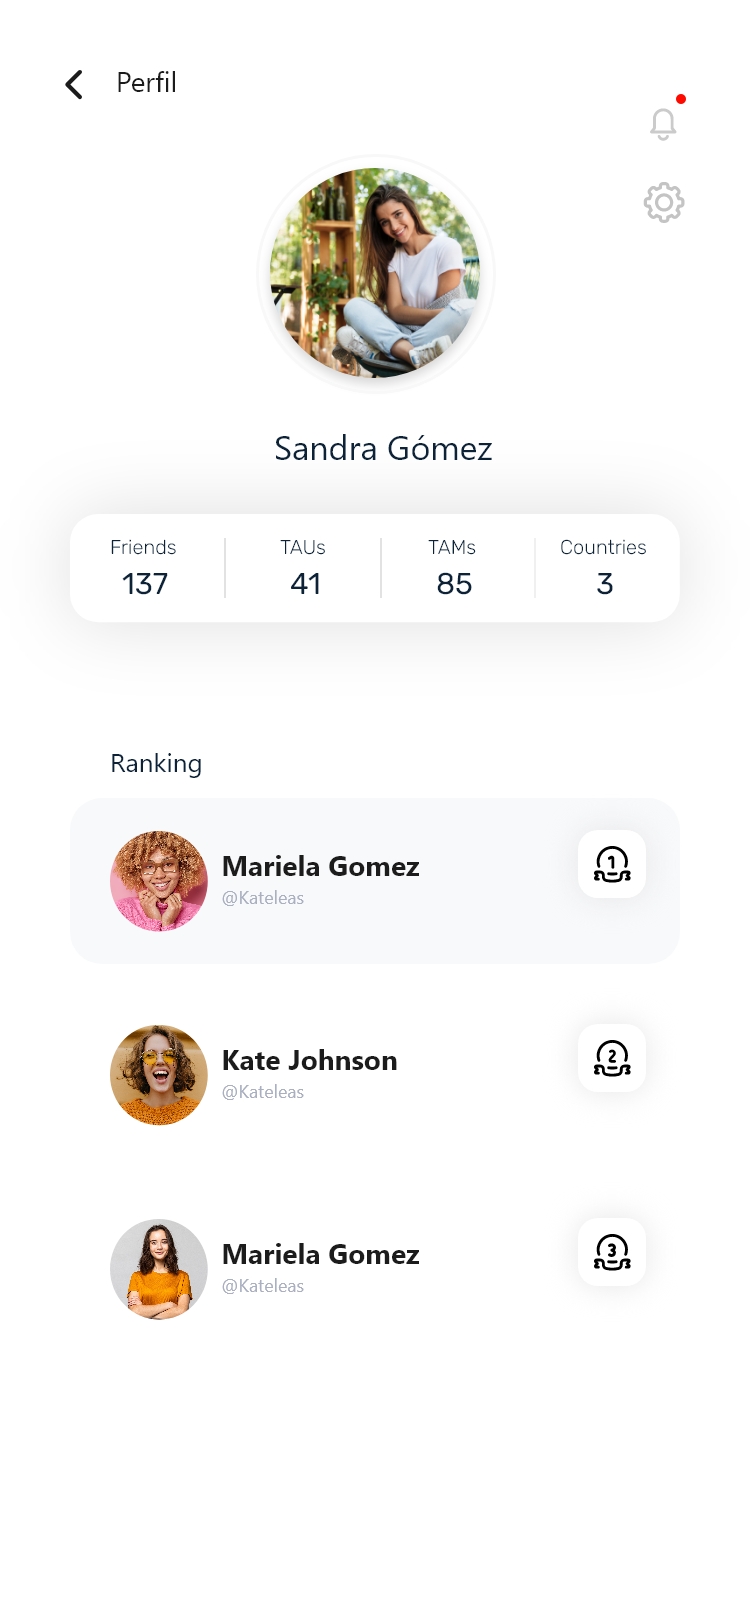Open the Countries stat showing 3

[604, 568]
